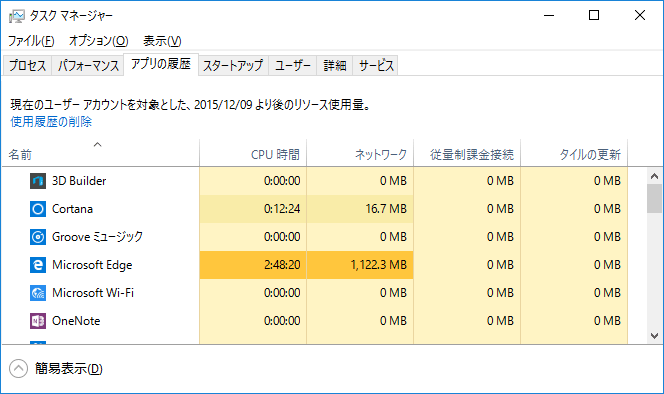Click the scrollbar down arrow

click(x=654, y=336)
